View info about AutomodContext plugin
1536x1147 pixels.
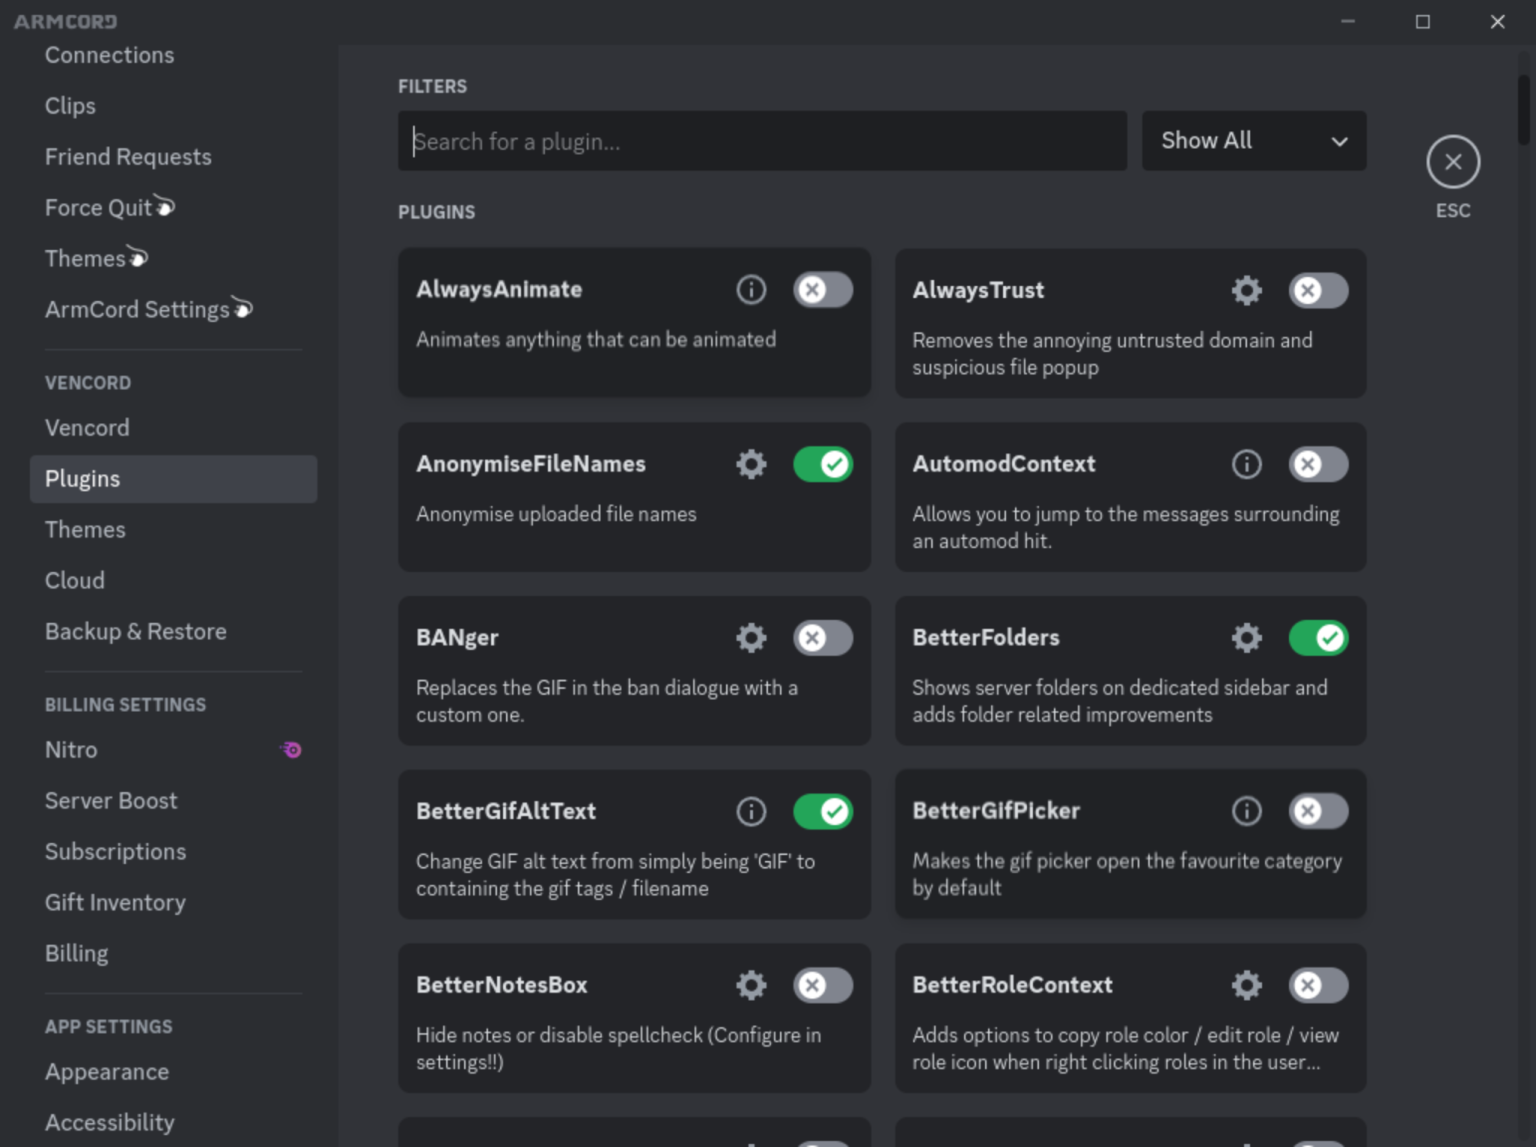(x=1246, y=464)
